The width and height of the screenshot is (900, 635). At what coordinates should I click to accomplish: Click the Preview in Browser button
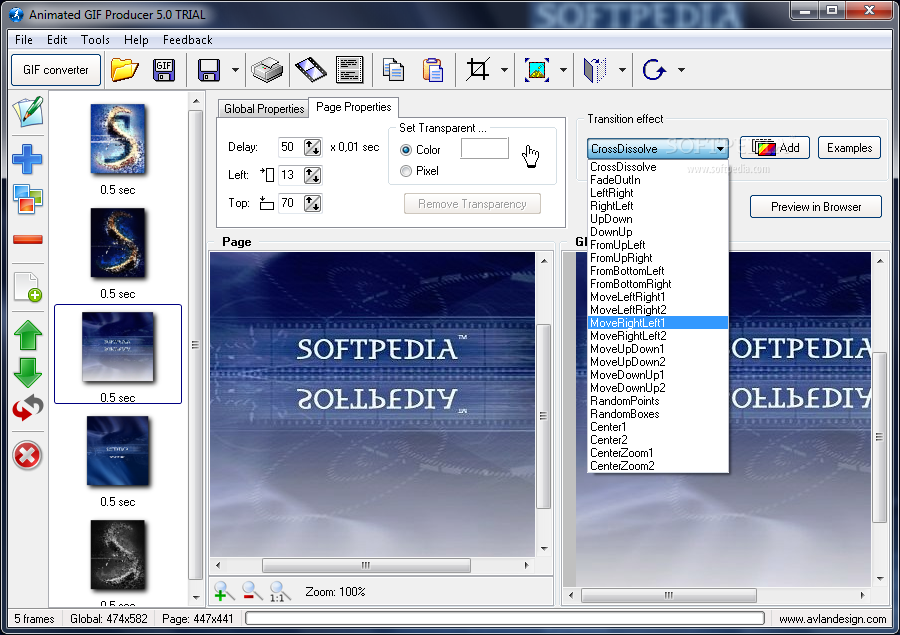pos(816,207)
